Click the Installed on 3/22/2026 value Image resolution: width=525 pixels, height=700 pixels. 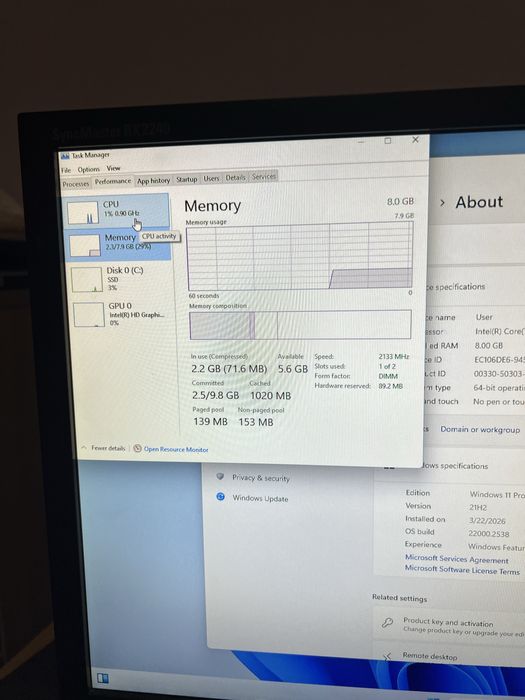(x=487, y=521)
